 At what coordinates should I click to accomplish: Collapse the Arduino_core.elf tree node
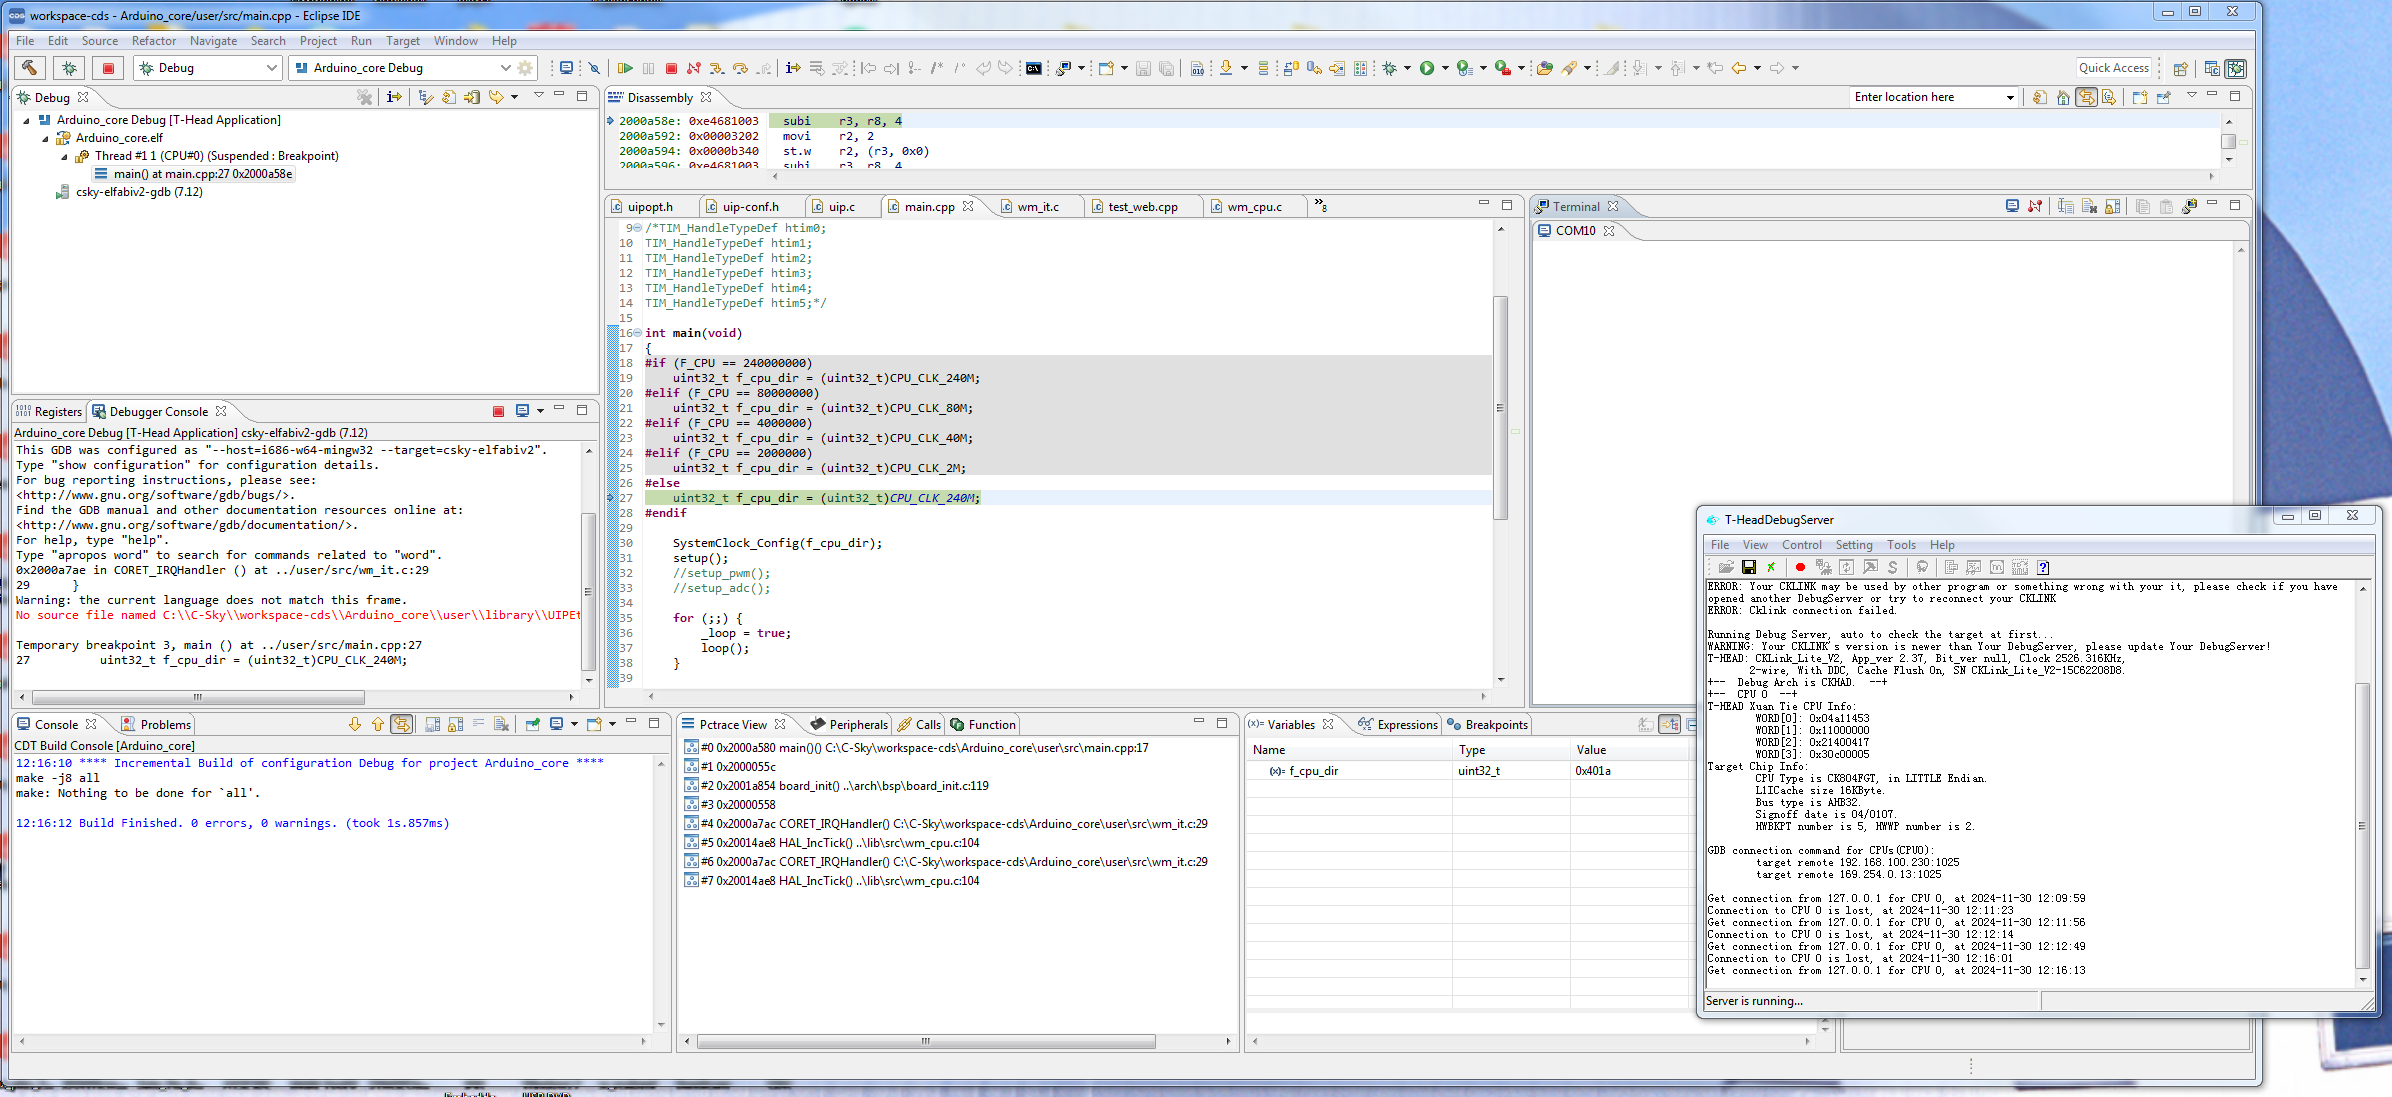45,138
